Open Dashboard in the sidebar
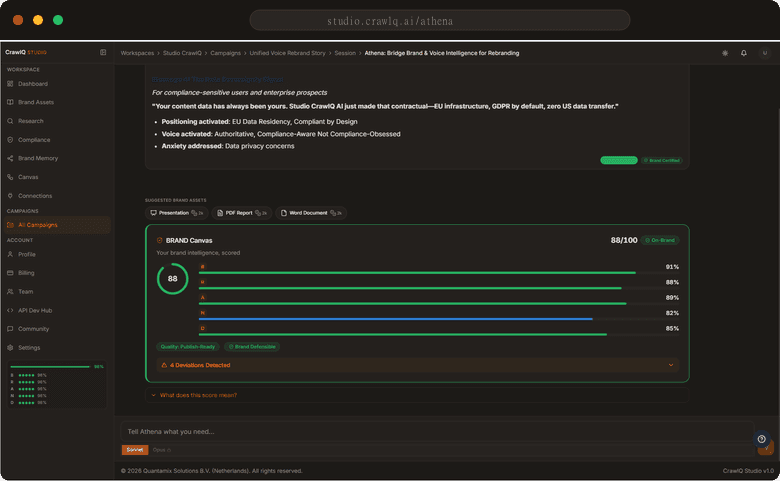The width and height of the screenshot is (780, 481). 33,84
